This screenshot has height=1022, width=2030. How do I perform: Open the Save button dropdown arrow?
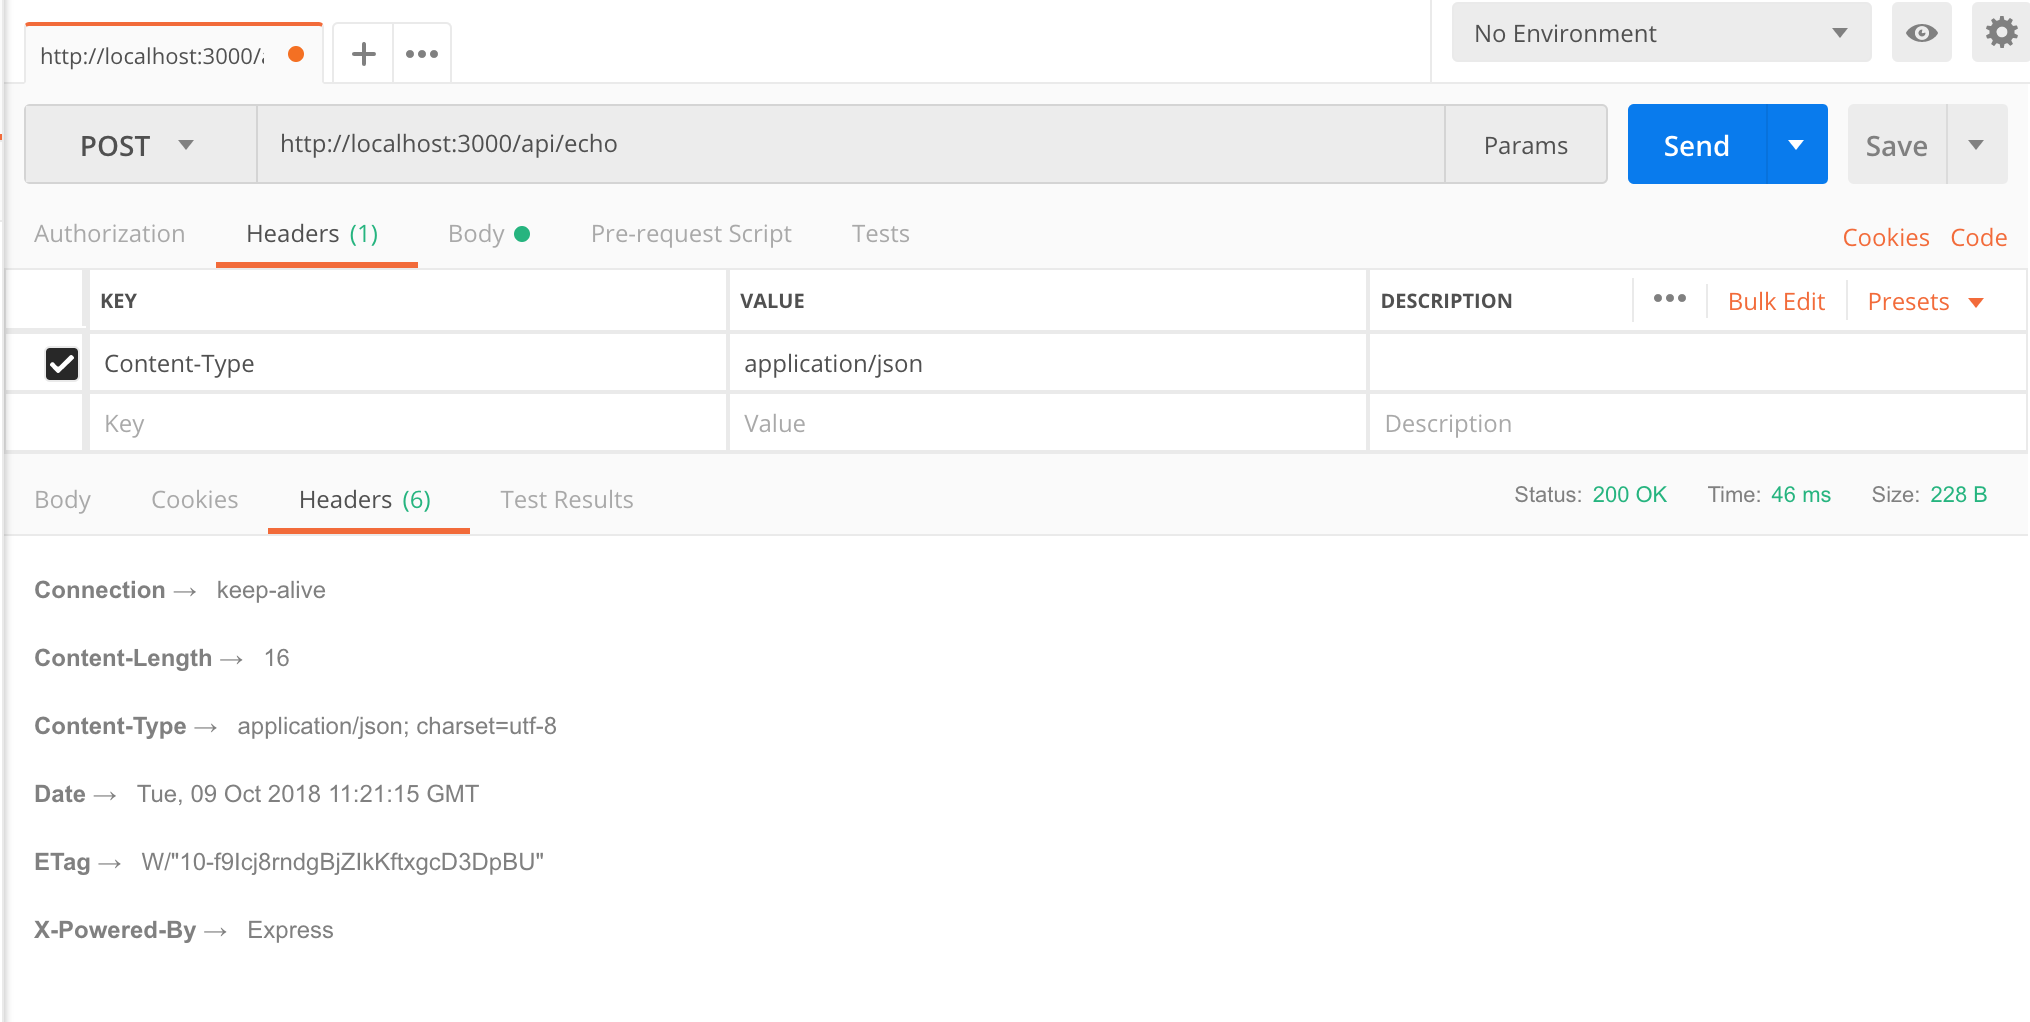(1976, 145)
